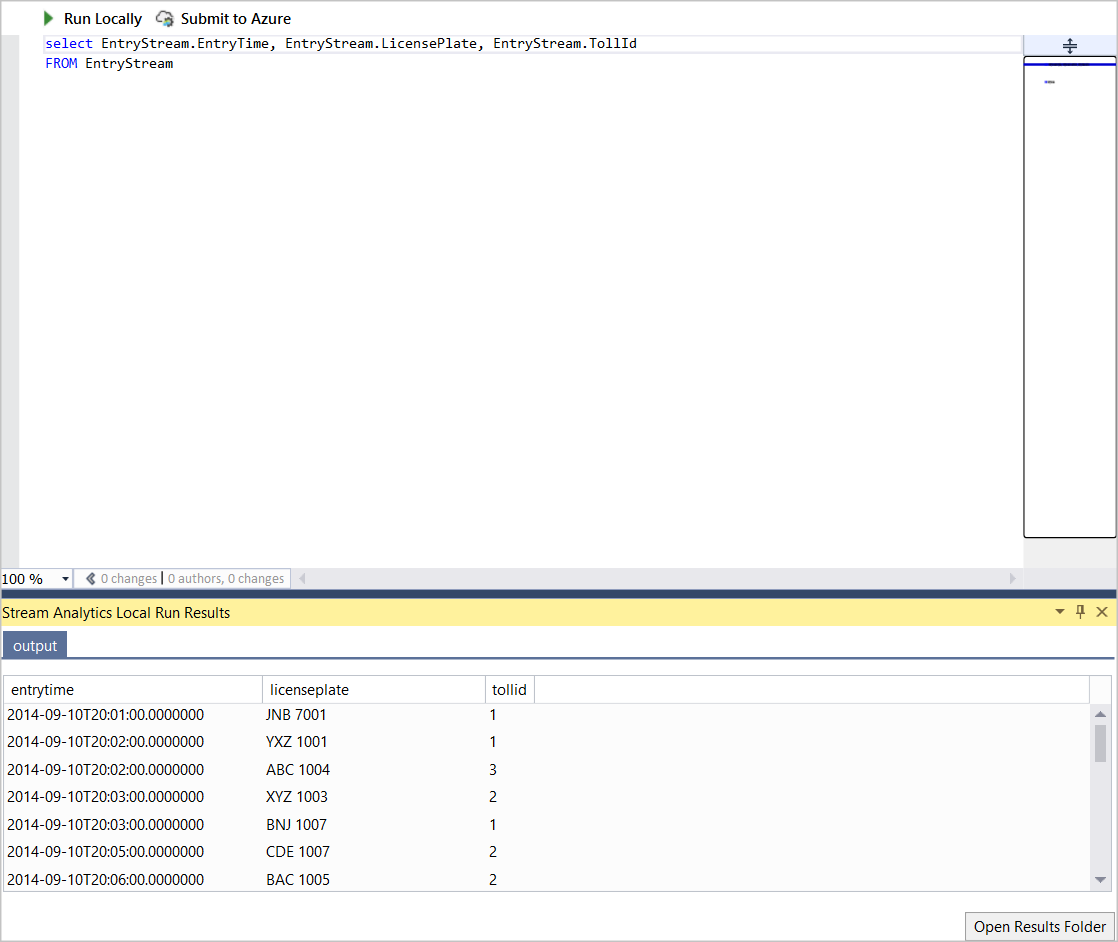Screen dimensions: 1118x942
Task: Click the 0 authors, 0 changes indicator
Action: point(224,578)
